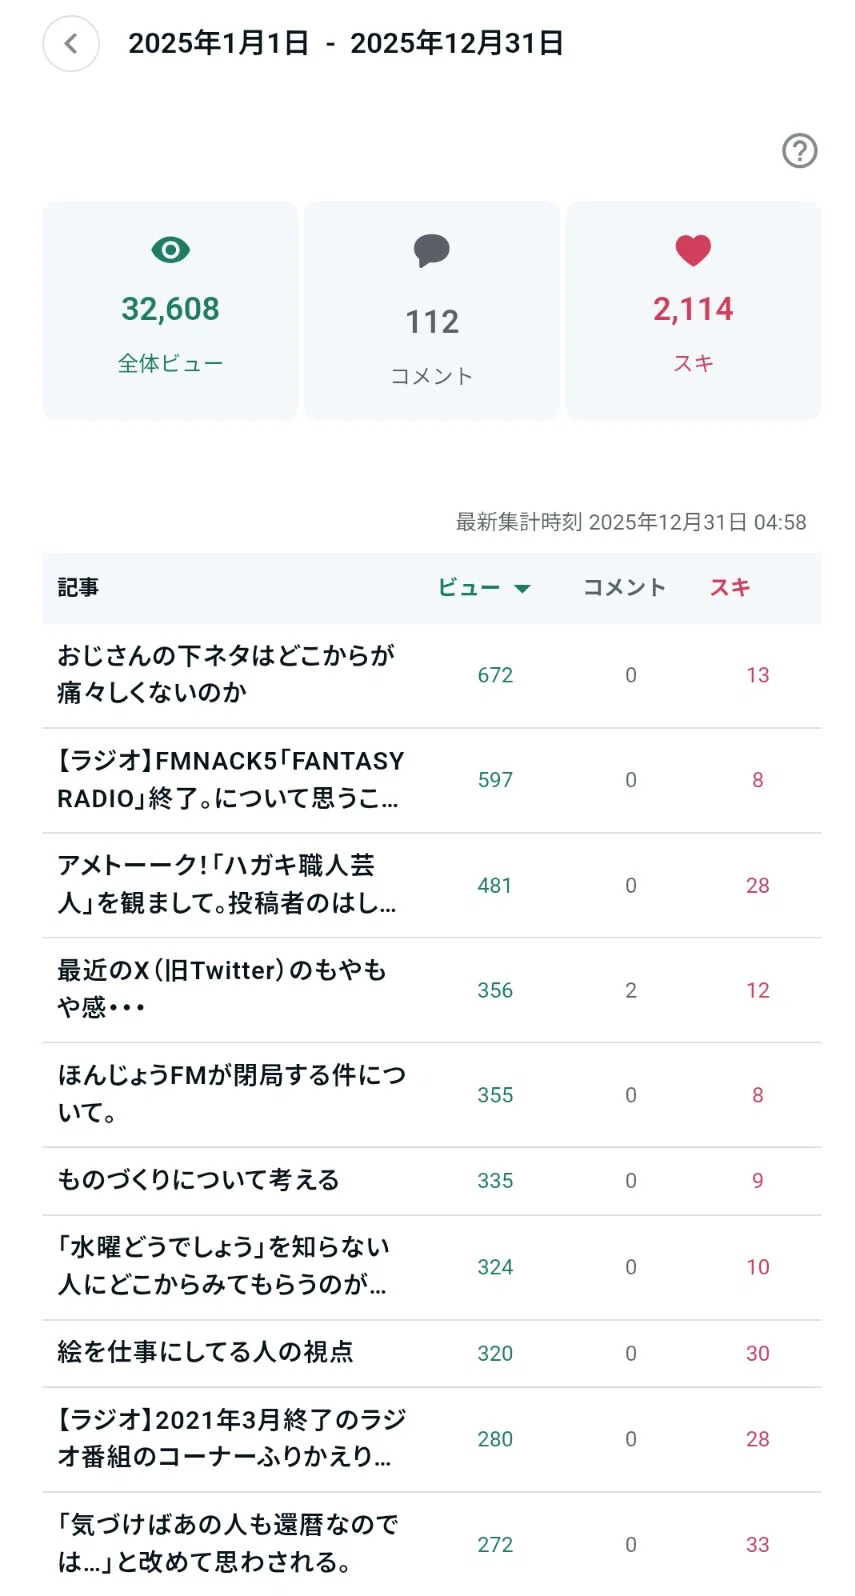
Task: Select the コメント 112 summary card
Action: [x=432, y=311]
